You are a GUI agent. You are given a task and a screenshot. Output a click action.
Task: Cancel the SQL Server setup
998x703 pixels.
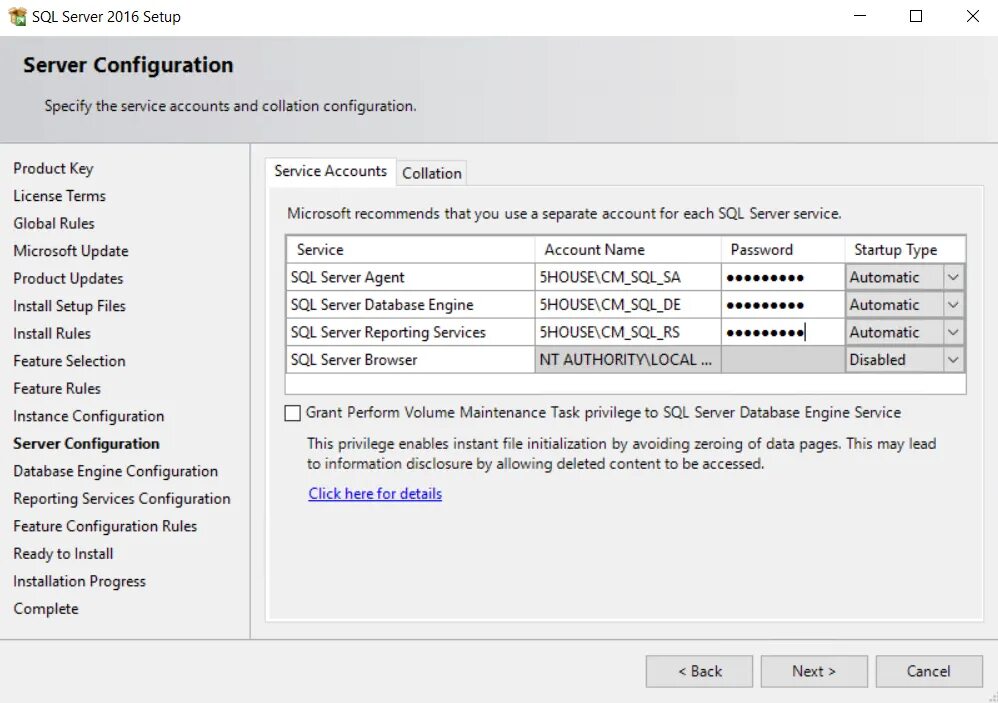[x=929, y=671]
